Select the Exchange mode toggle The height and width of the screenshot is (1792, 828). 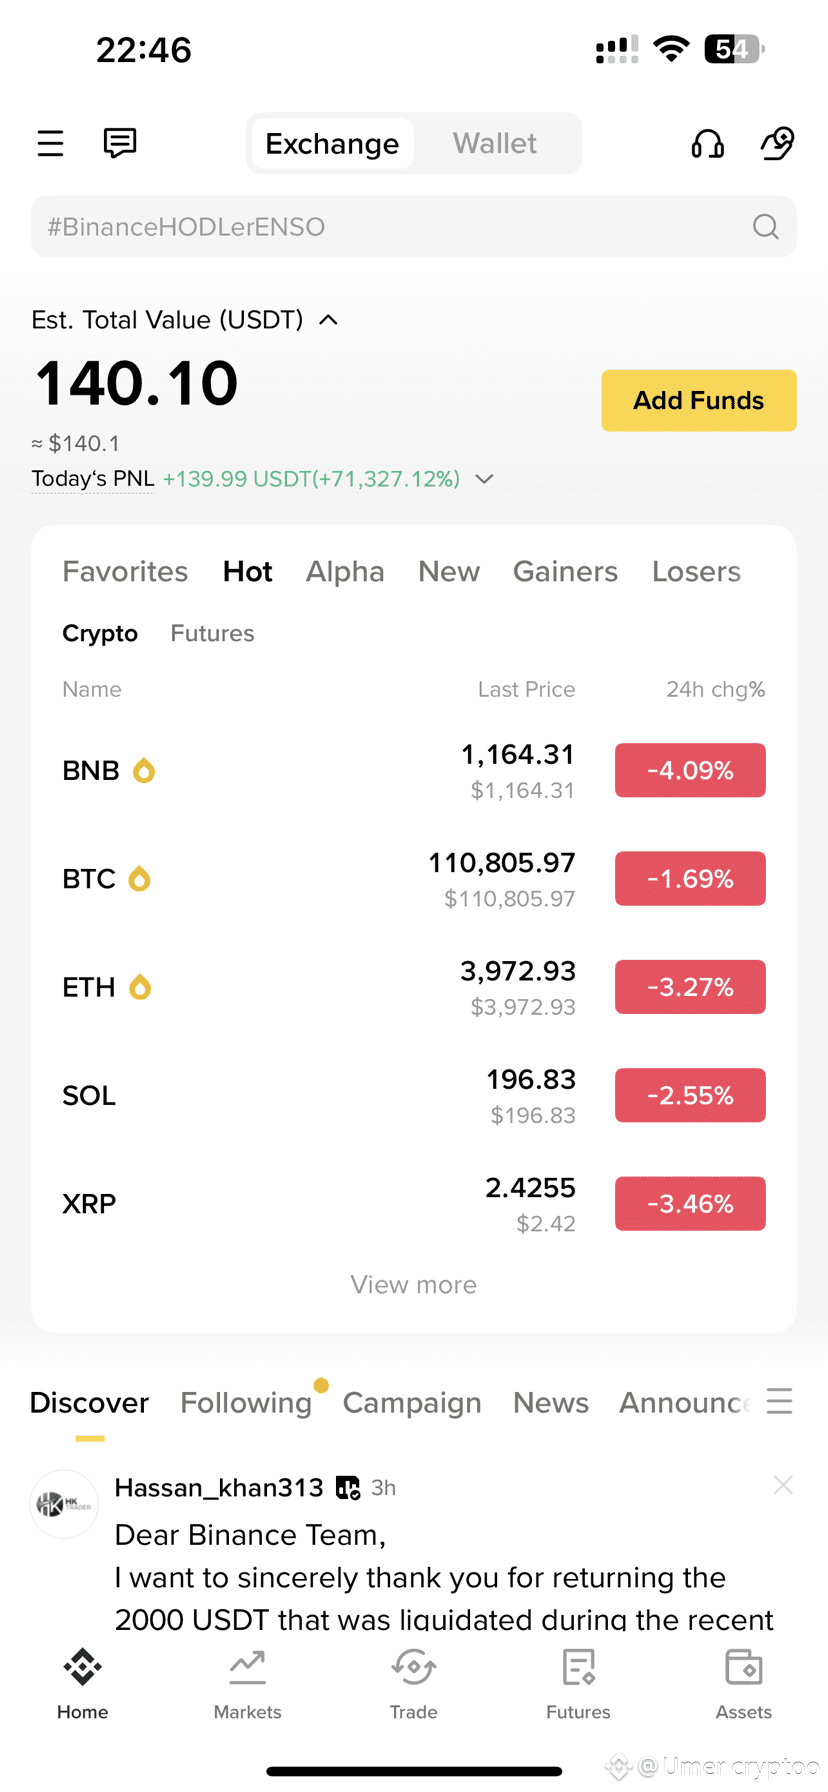(332, 144)
